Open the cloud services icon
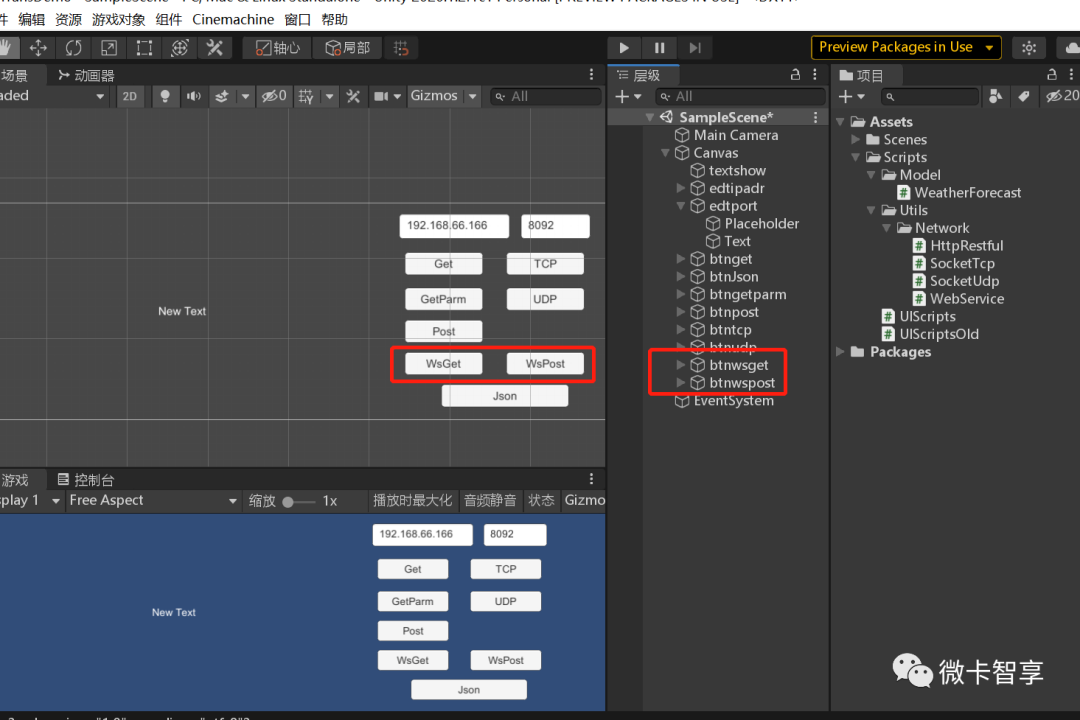 coord(1071,48)
